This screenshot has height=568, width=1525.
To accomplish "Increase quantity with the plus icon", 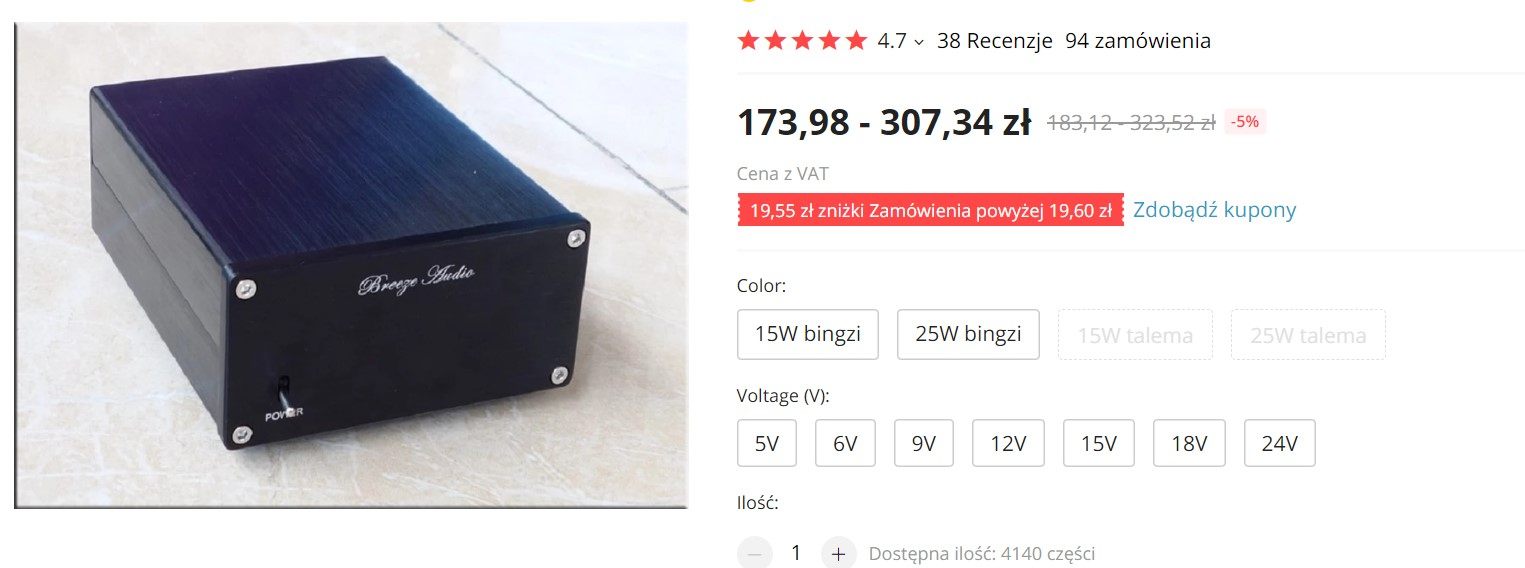I will 838,553.
